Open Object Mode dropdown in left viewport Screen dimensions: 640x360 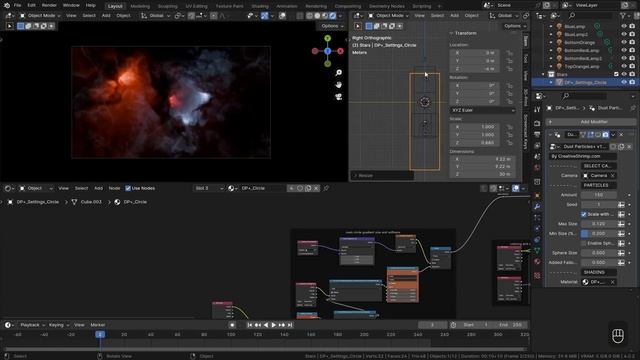click(40, 16)
